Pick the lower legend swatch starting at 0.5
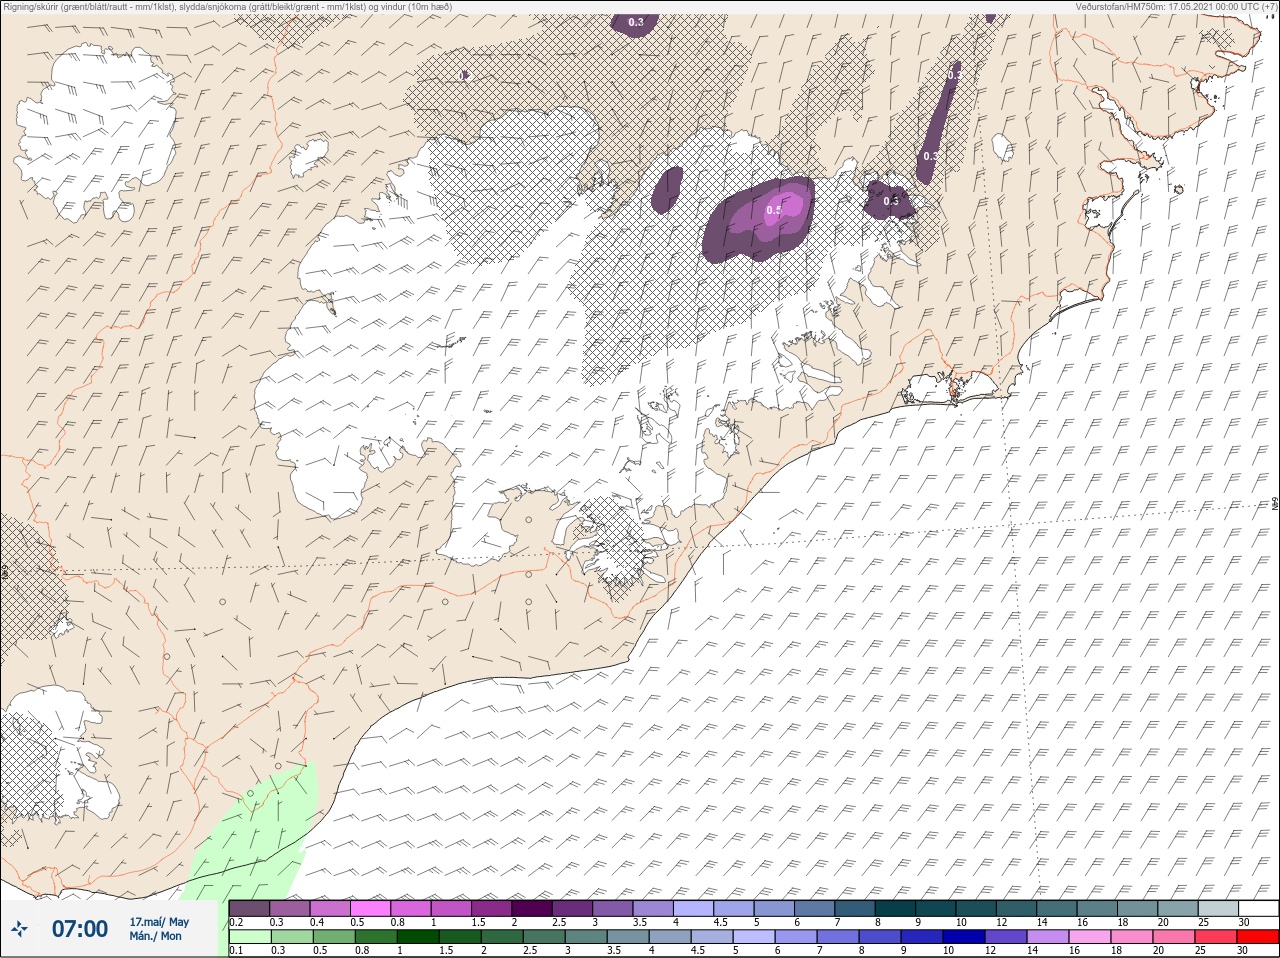1280x958 pixels. coord(333,937)
